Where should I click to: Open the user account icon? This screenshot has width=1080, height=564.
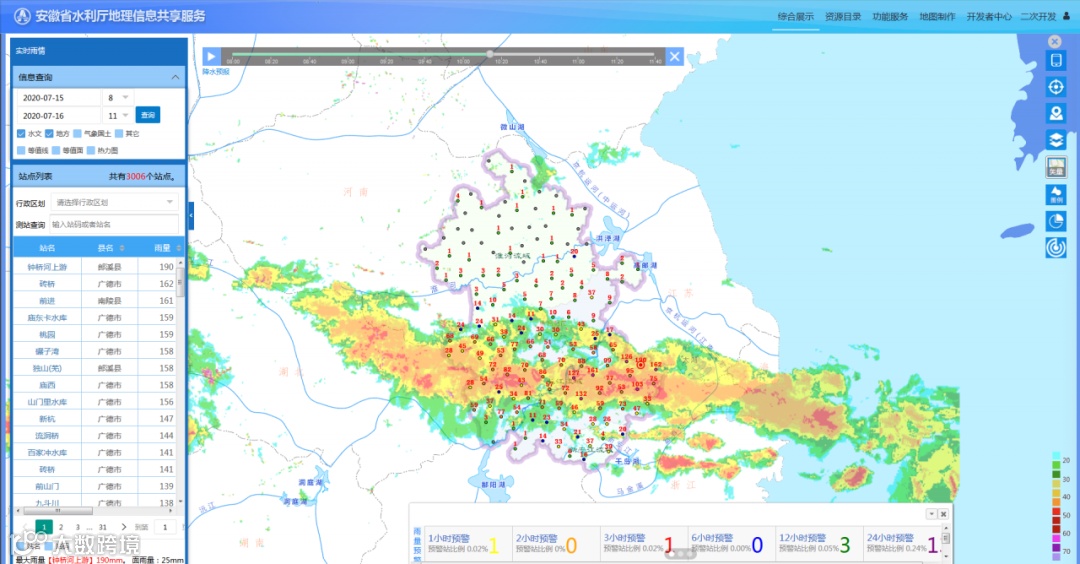coord(1066,17)
